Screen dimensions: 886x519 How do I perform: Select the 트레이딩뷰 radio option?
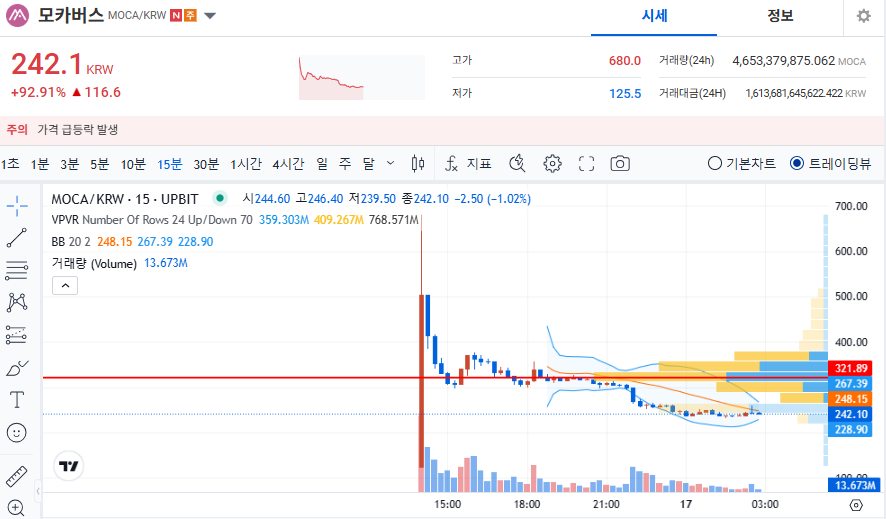pyautogui.click(x=831, y=164)
